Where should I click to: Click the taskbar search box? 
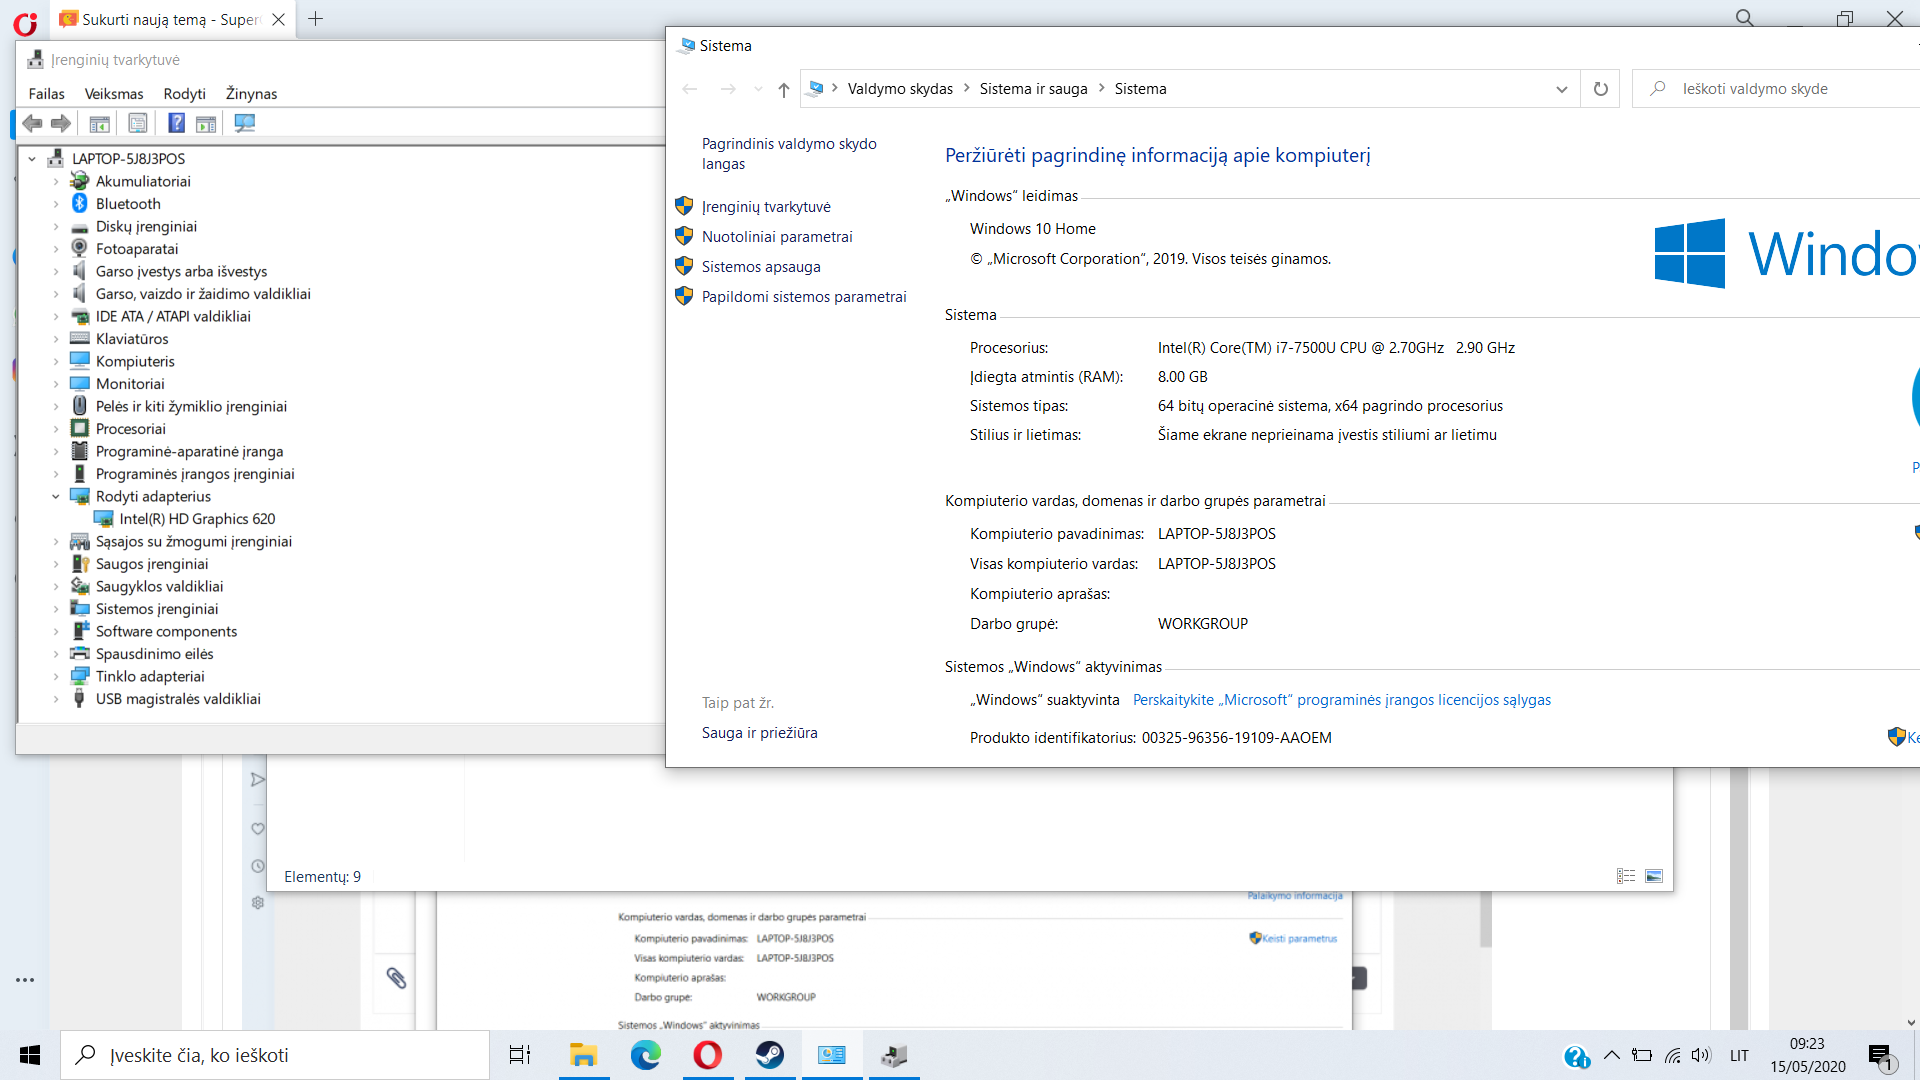275,1055
